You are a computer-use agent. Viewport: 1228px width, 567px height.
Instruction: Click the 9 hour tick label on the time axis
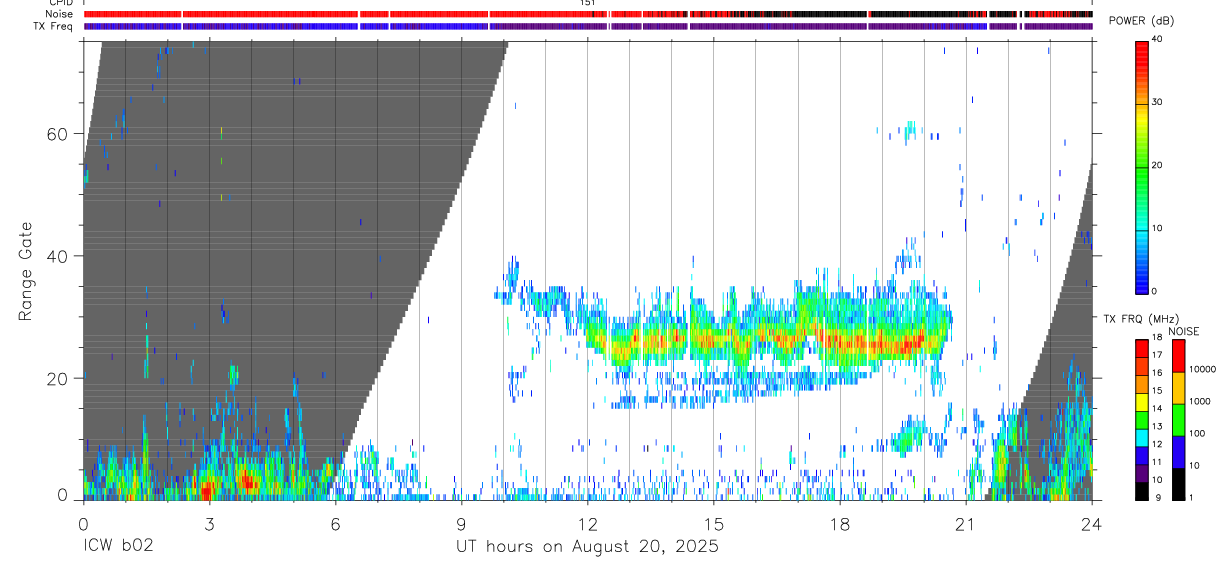coord(461,524)
